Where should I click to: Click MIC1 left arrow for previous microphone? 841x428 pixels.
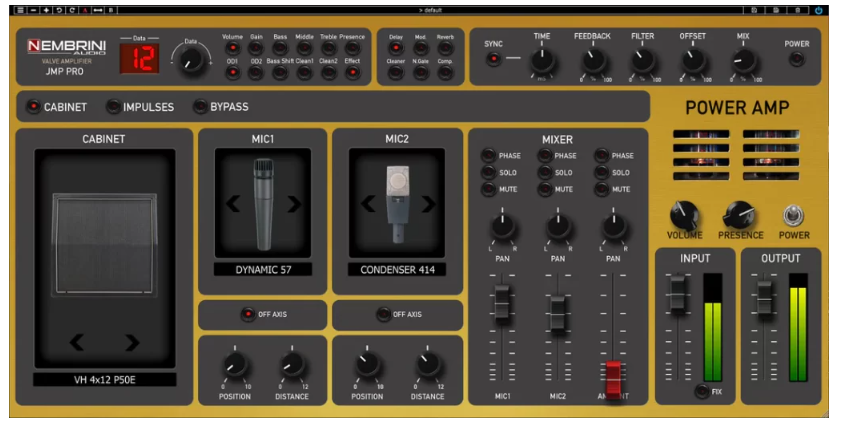point(233,204)
